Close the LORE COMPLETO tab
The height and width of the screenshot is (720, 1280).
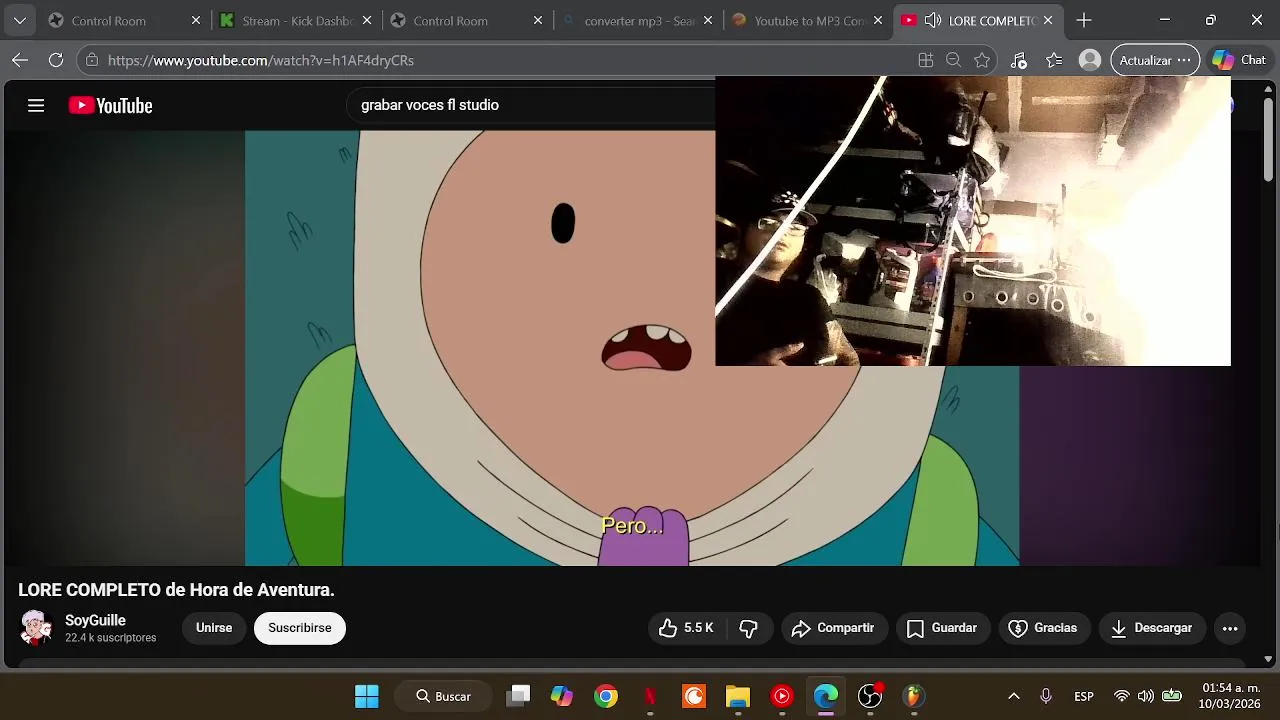point(1048,20)
